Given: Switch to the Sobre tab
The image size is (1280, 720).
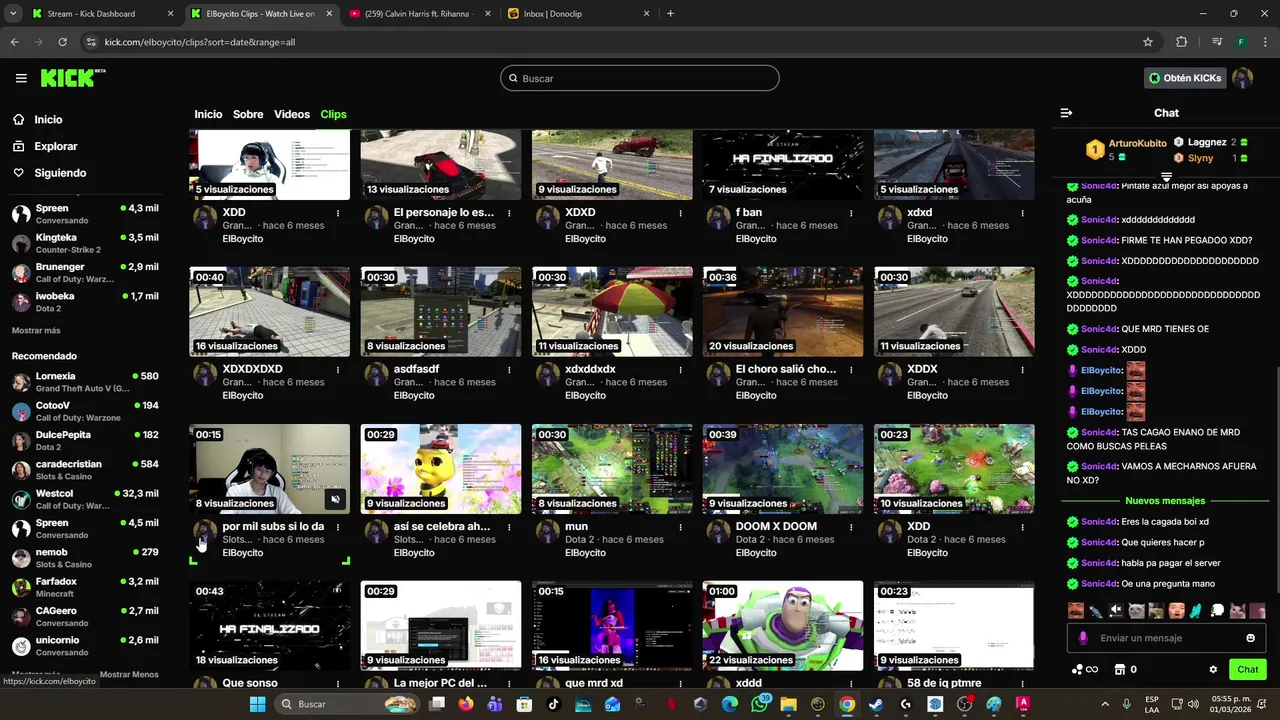Looking at the screenshot, I should [248, 114].
